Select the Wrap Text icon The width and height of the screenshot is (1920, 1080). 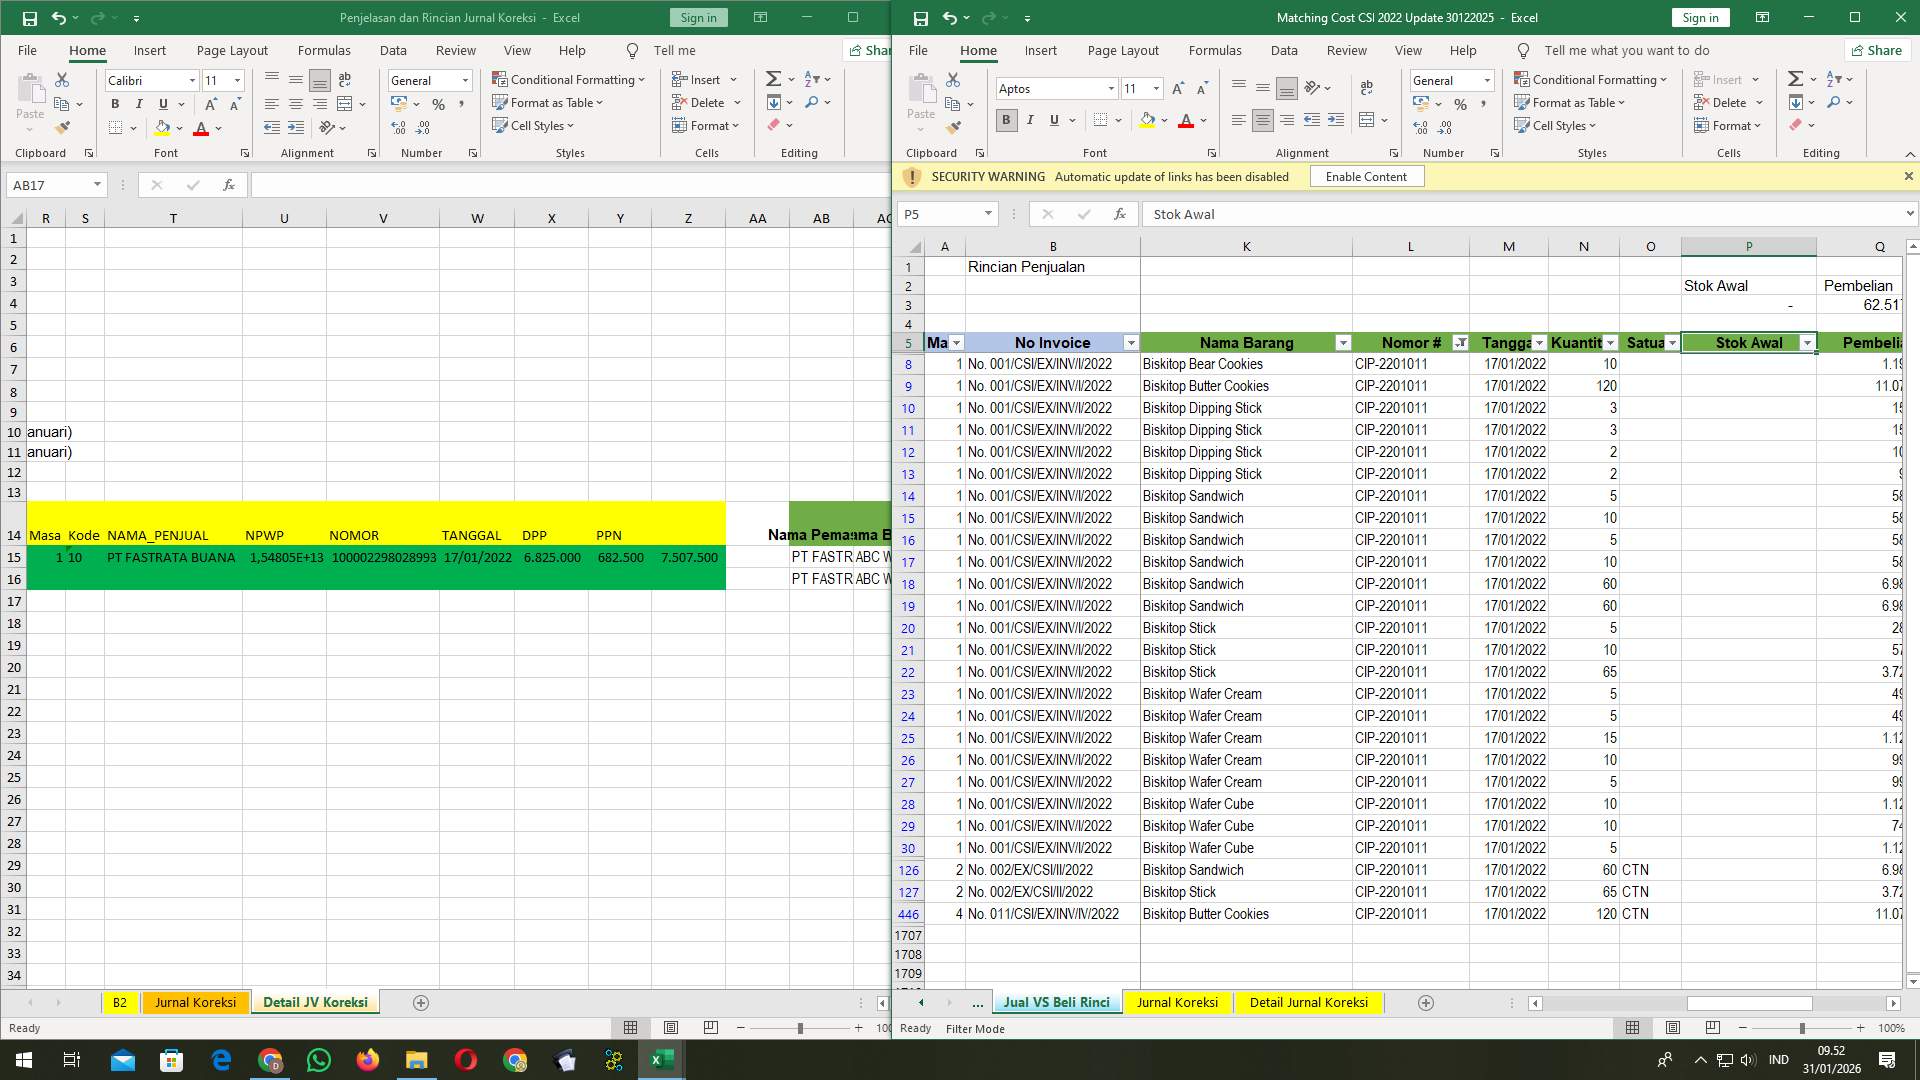coord(1367,88)
